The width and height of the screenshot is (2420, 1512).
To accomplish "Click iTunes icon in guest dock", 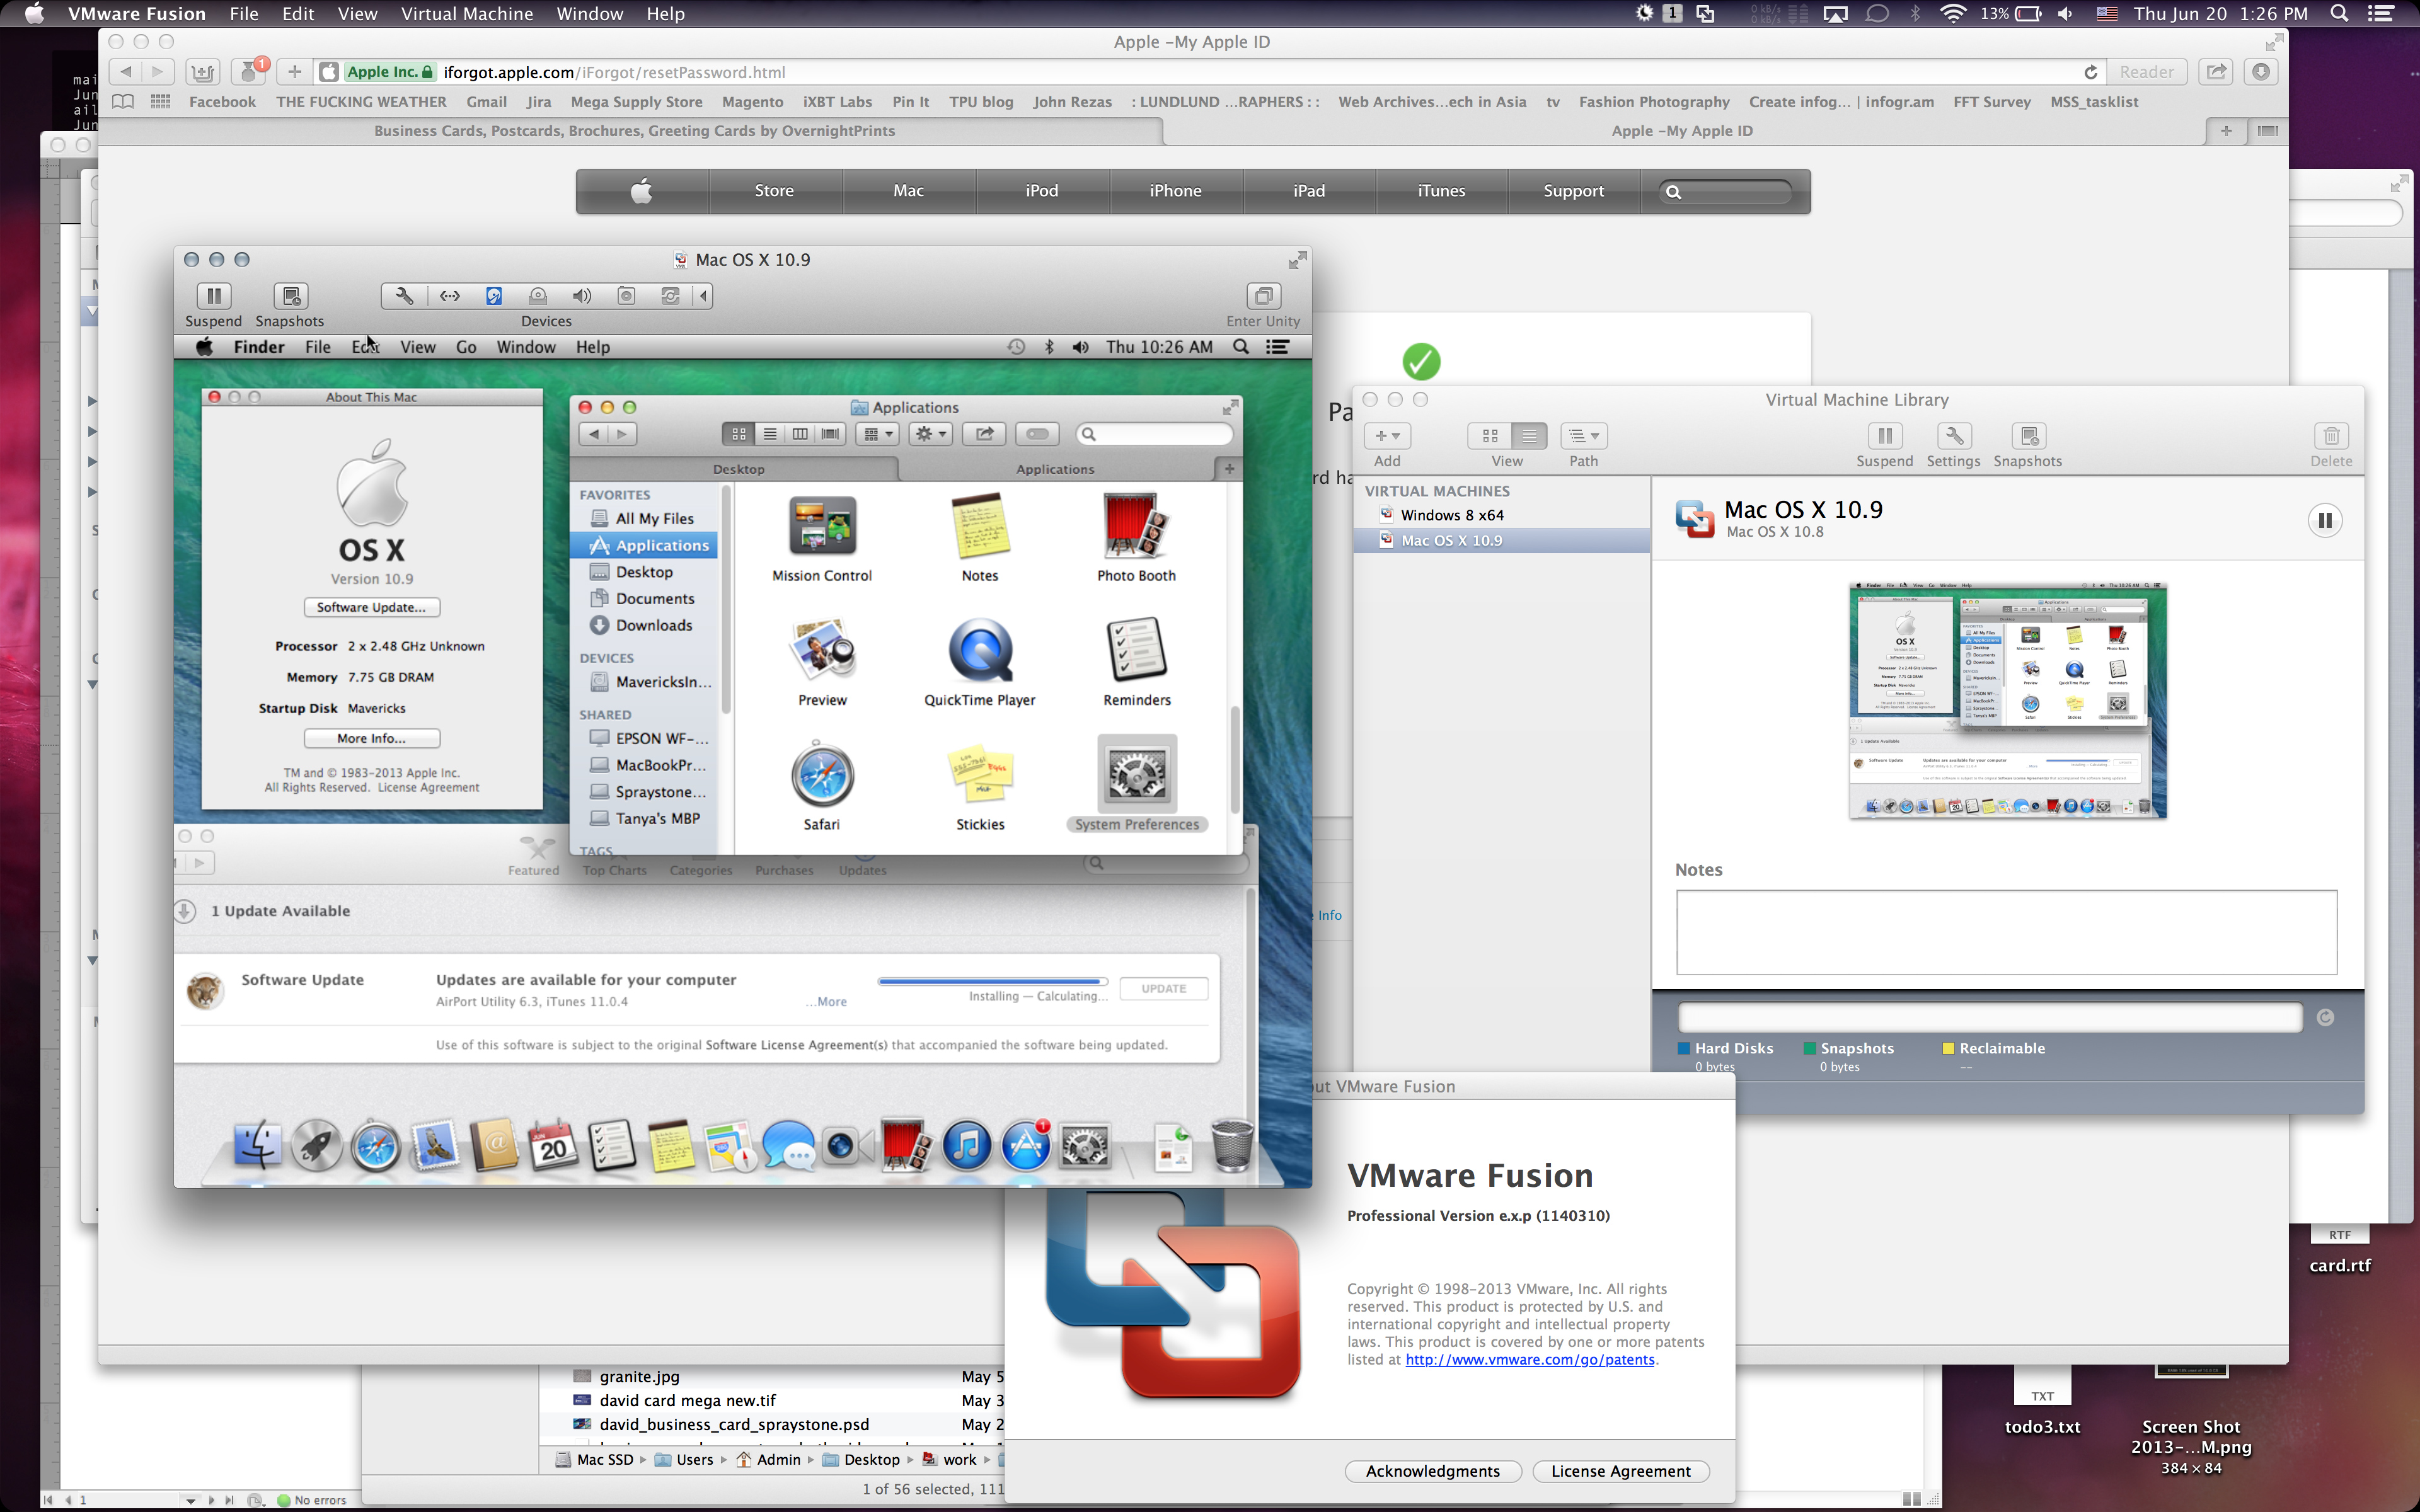I will pyautogui.click(x=967, y=1146).
